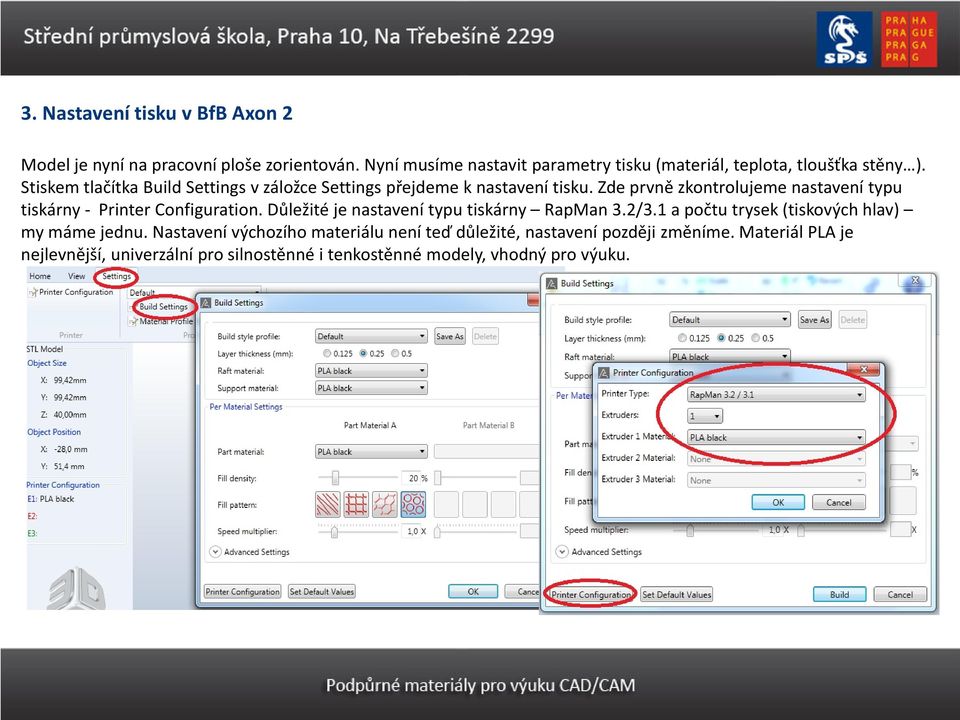Open Build style profile dropdown in dialog with Build button
The height and width of the screenshot is (720, 960).
(730, 320)
